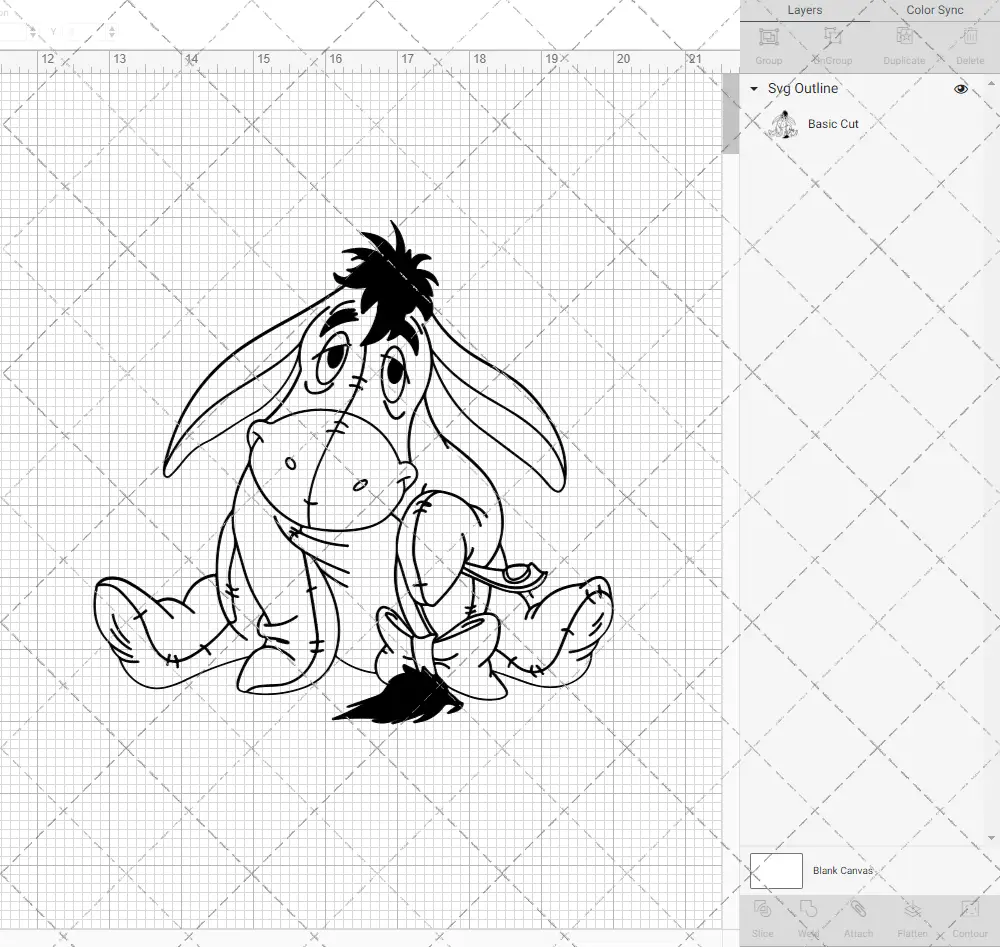Hide the Svg Outline layer via eye icon
The width and height of the screenshot is (1000, 947).
pos(960,89)
